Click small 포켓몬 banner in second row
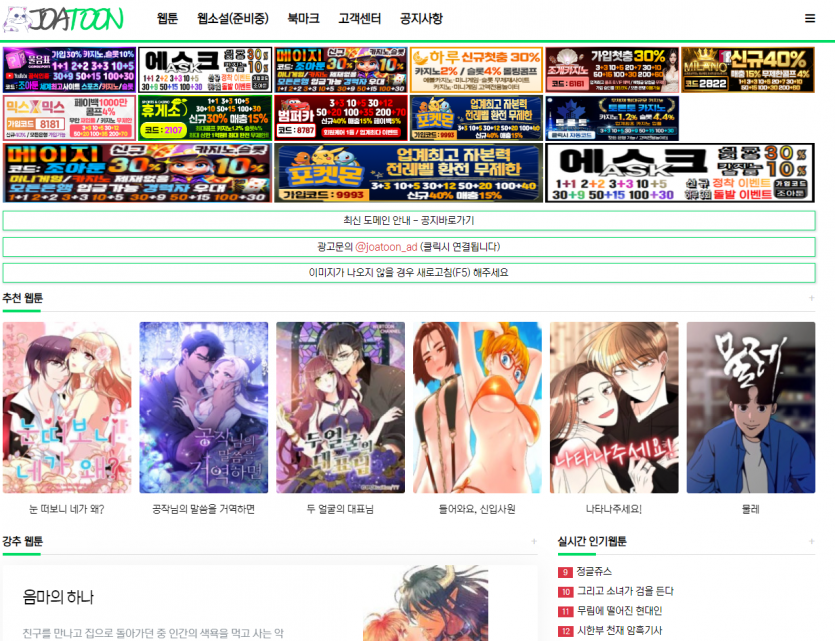 click(476, 118)
